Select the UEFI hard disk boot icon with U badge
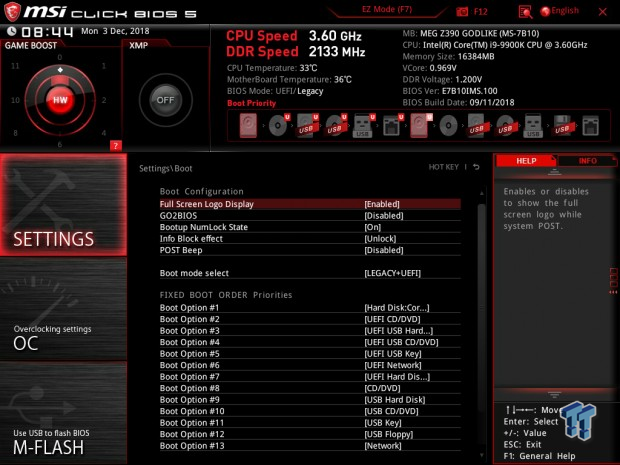 click(420, 126)
